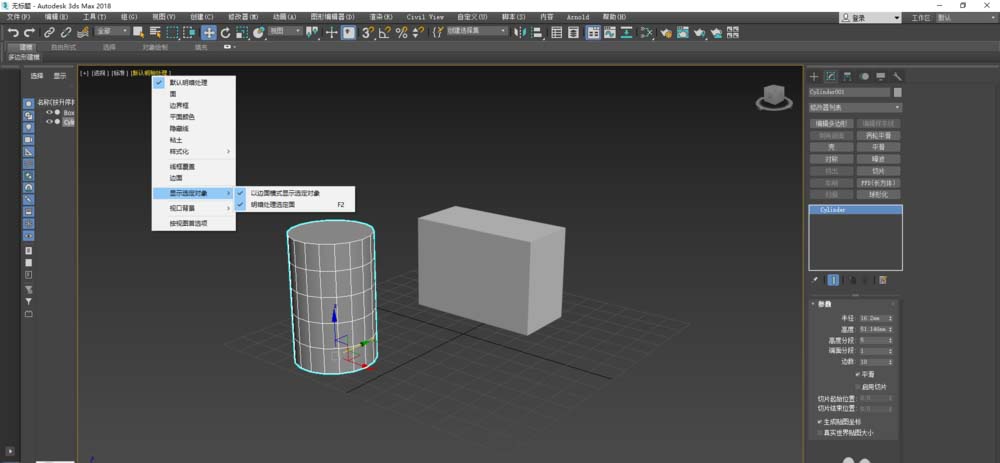This screenshot has height=463, width=1000.
Task: Click the object color swatch beside Cylinder001 name
Action: click(x=897, y=92)
